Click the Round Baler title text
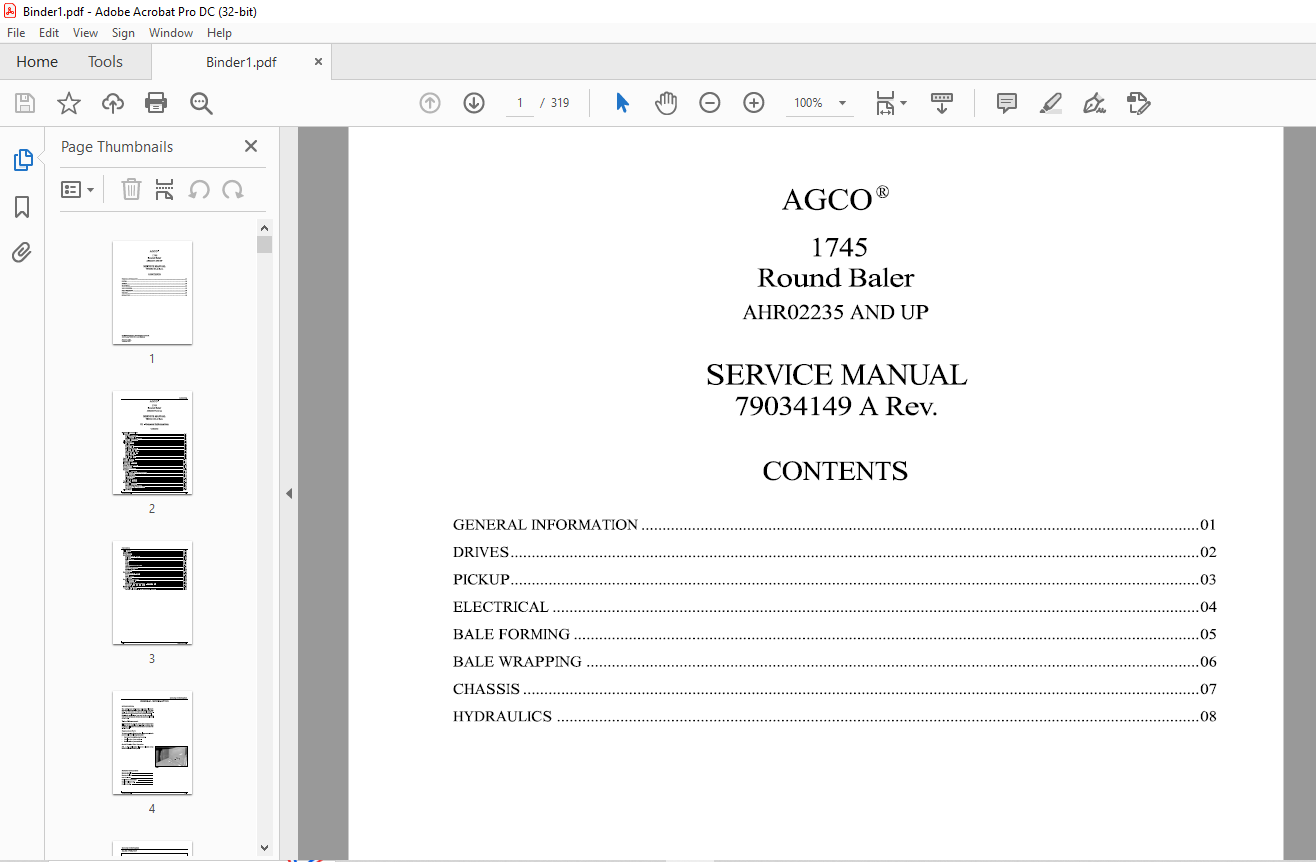The width and height of the screenshot is (1316, 862). (x=836, y=277)
